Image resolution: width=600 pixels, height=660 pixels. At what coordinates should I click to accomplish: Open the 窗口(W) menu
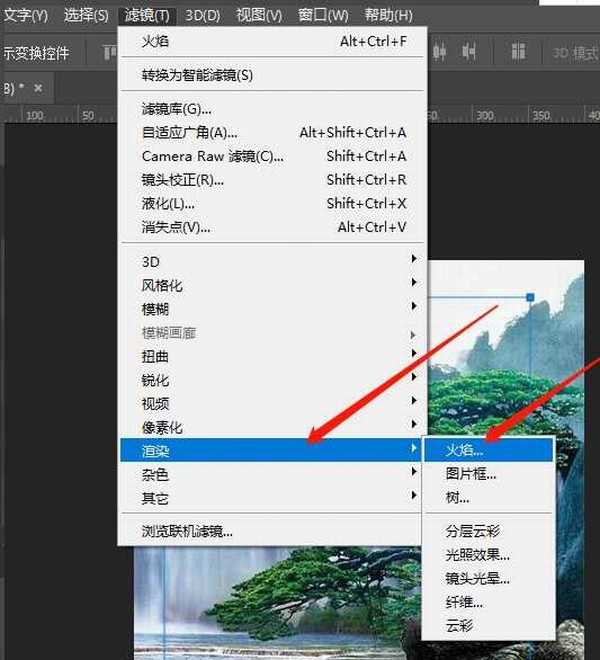coord(323,15)
